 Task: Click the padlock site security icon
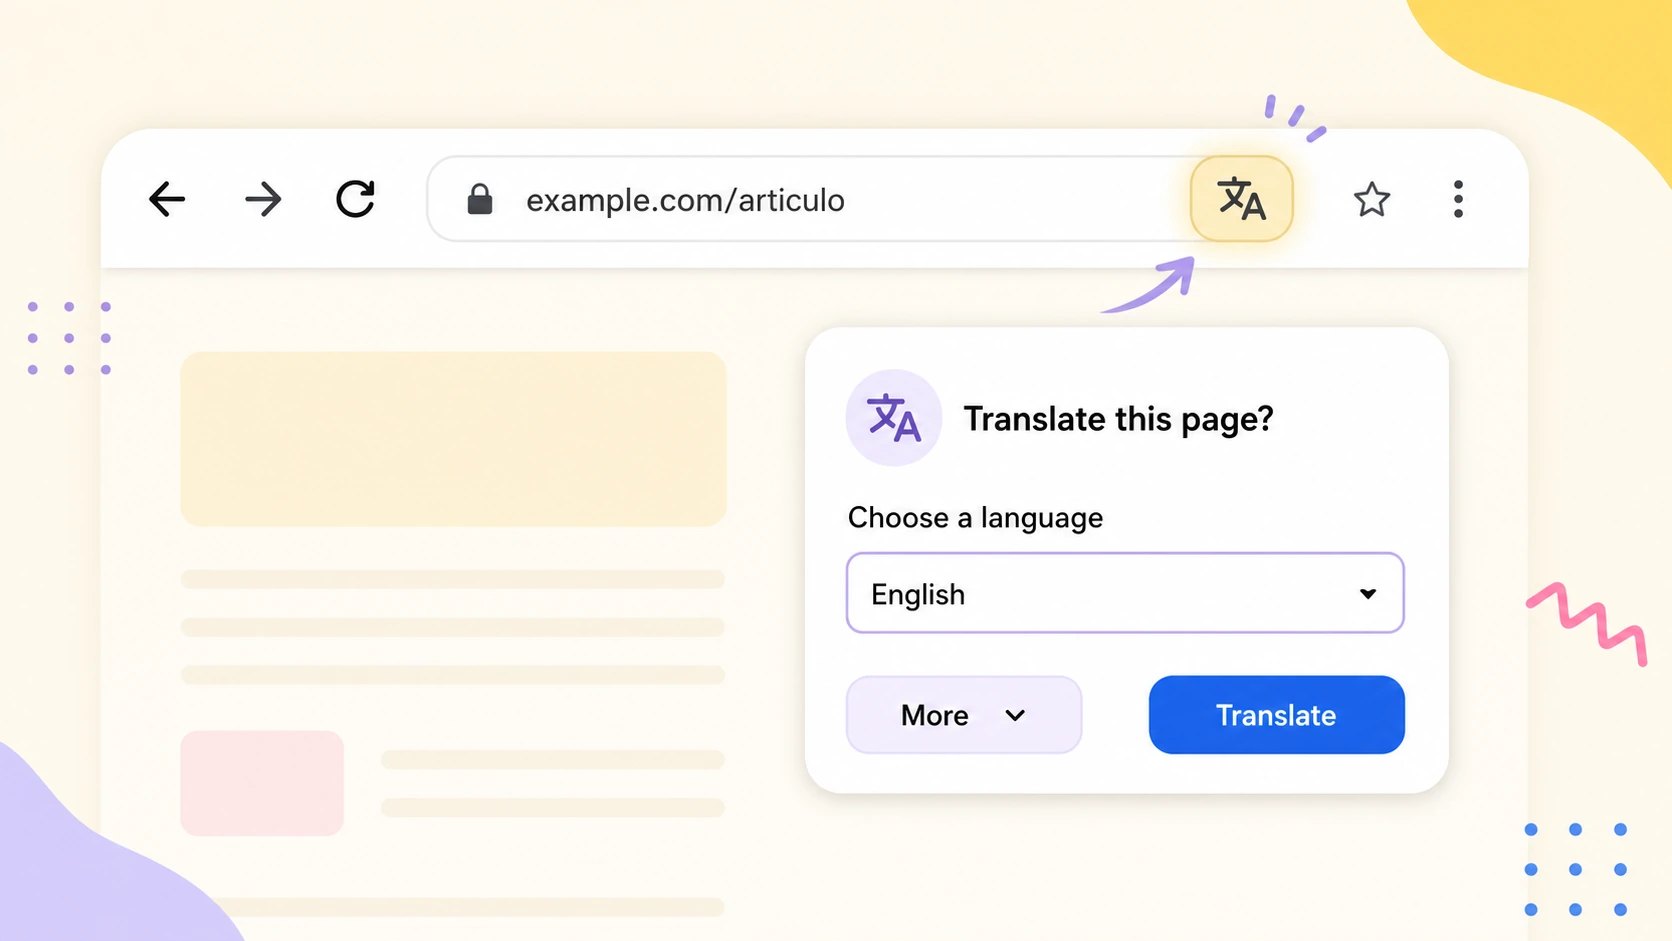pyautogui.click(x=480, y=199)
